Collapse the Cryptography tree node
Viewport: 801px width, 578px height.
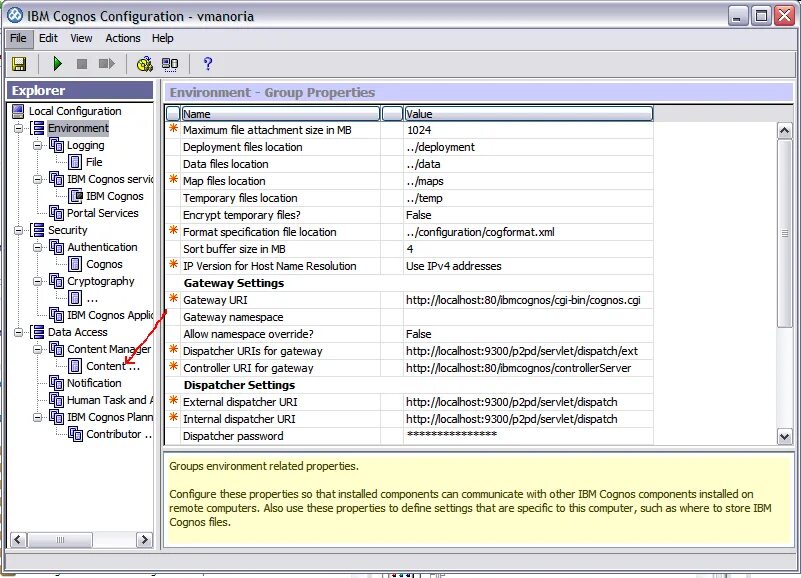[38, 282]
